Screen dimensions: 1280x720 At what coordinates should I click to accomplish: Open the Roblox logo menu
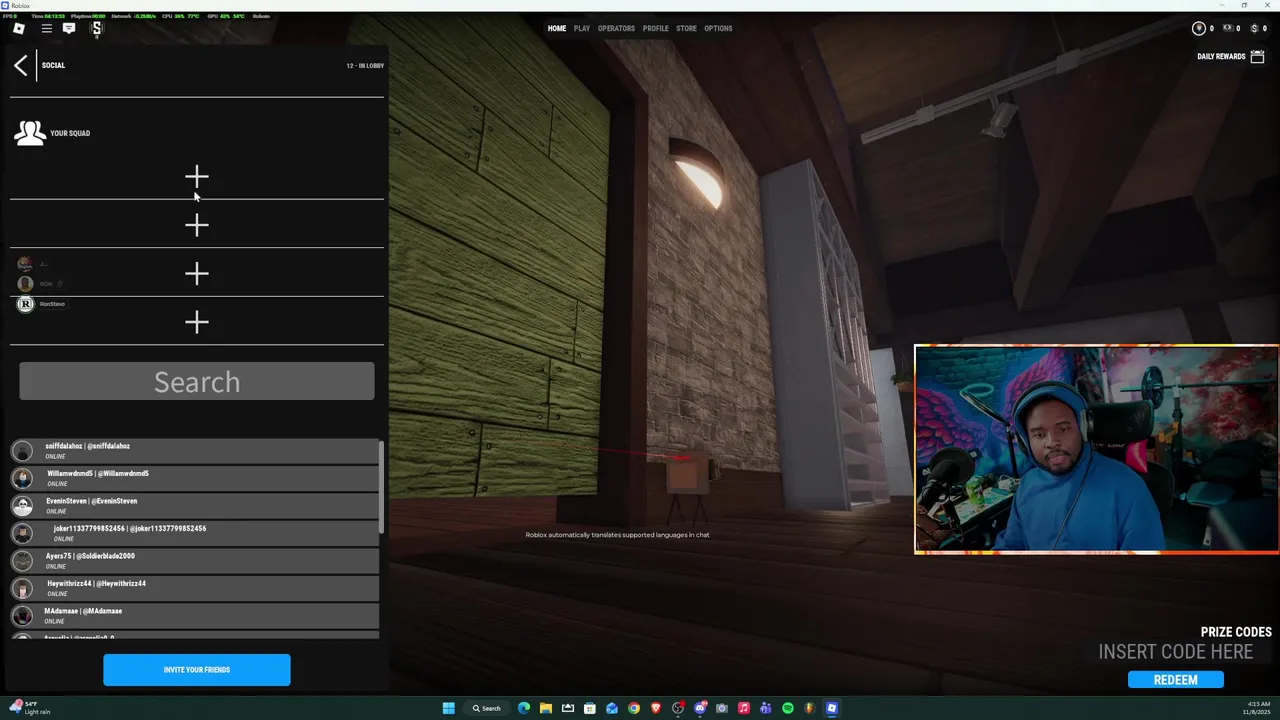(18, 28)
